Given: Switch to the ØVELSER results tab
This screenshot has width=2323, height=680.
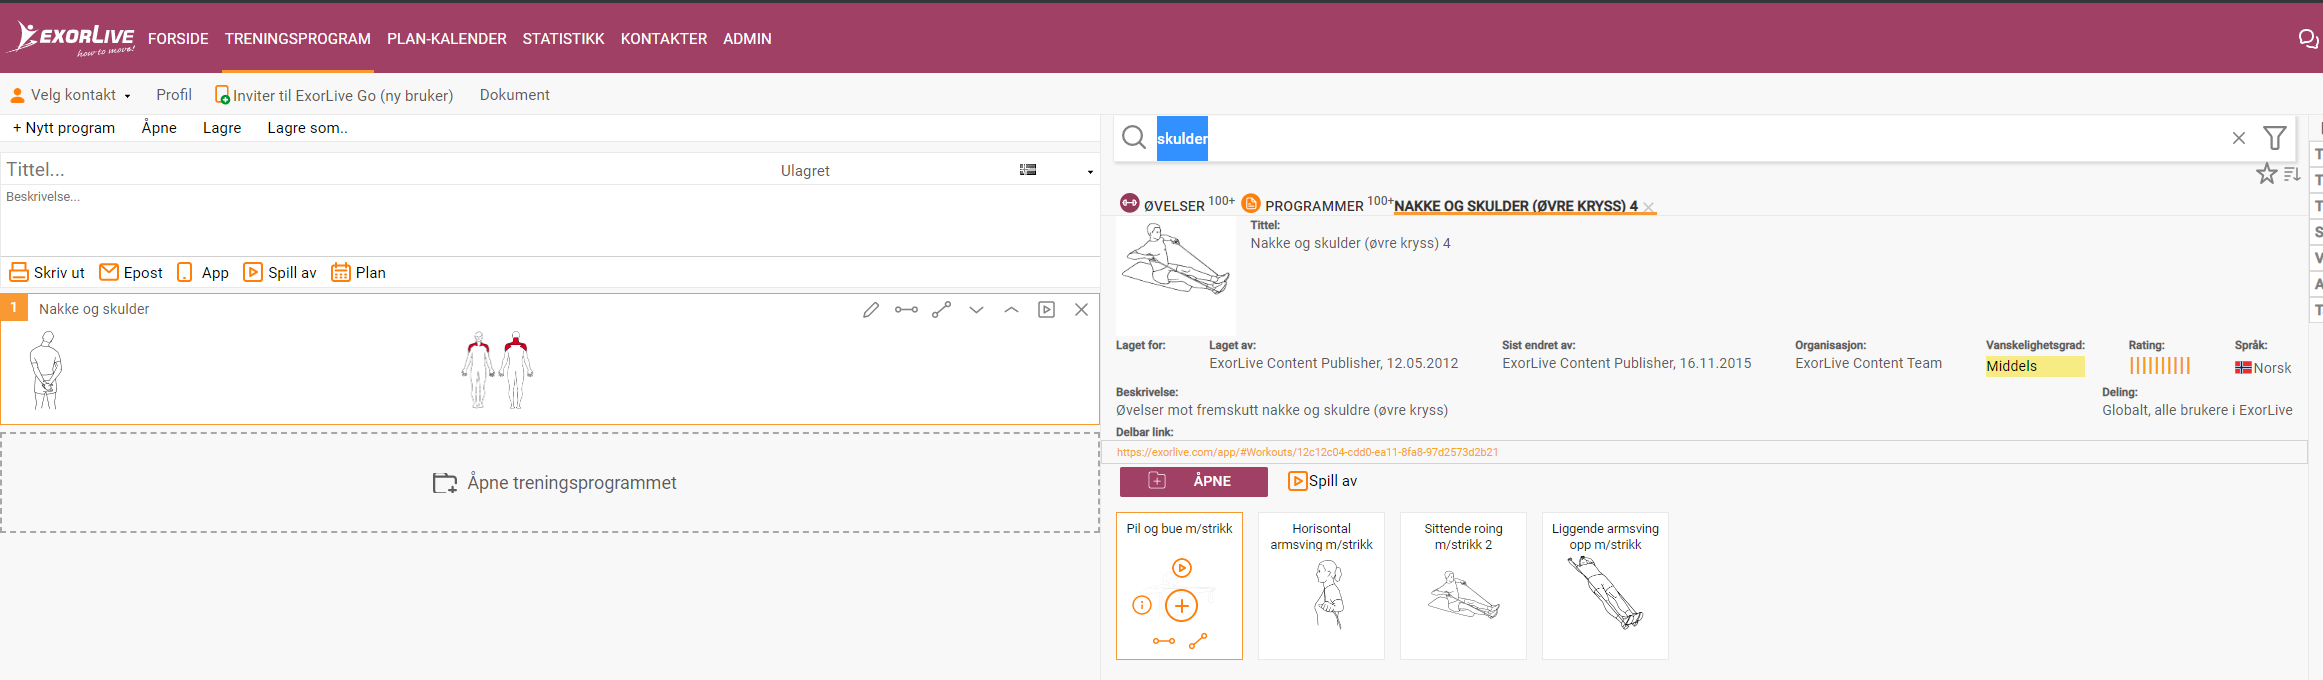Looking at the screenshot, I should pos(1177,204).
